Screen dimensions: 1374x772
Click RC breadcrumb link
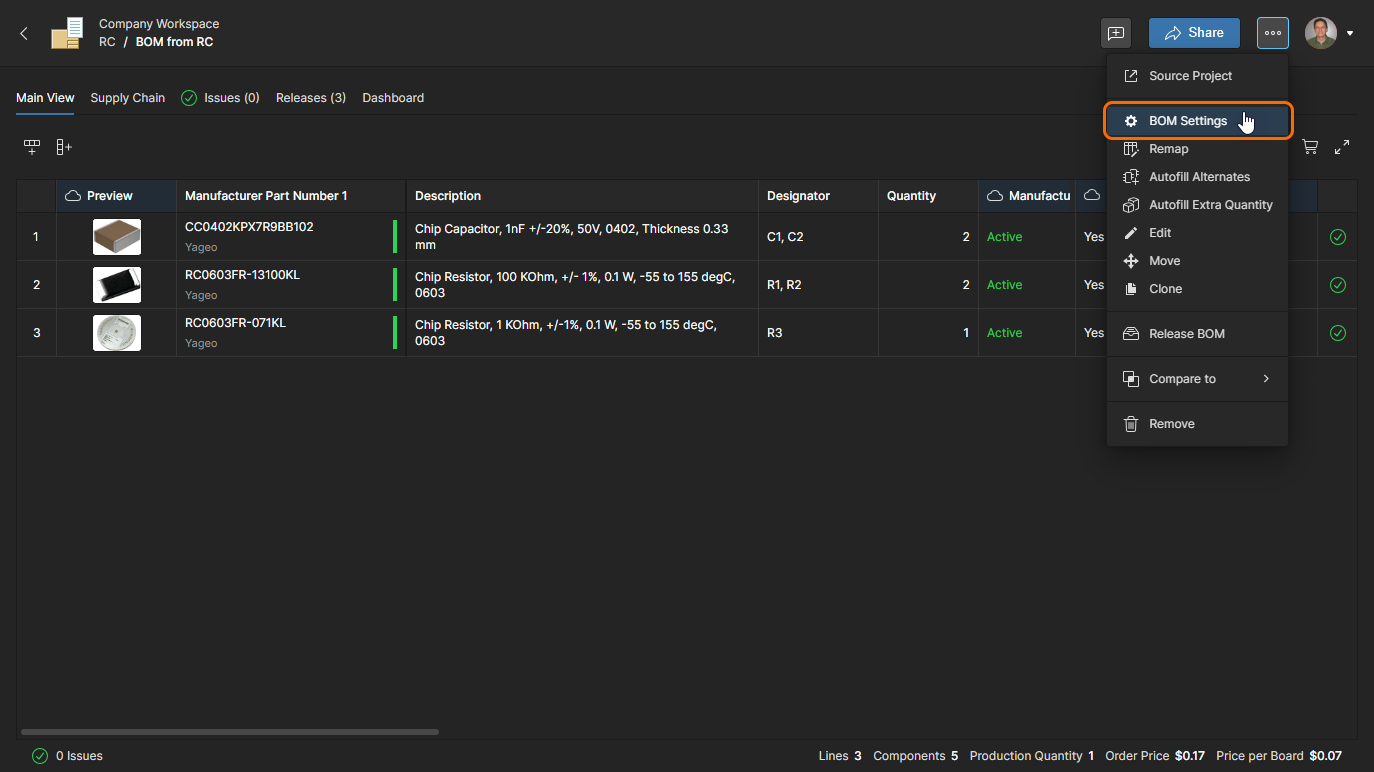107,42
